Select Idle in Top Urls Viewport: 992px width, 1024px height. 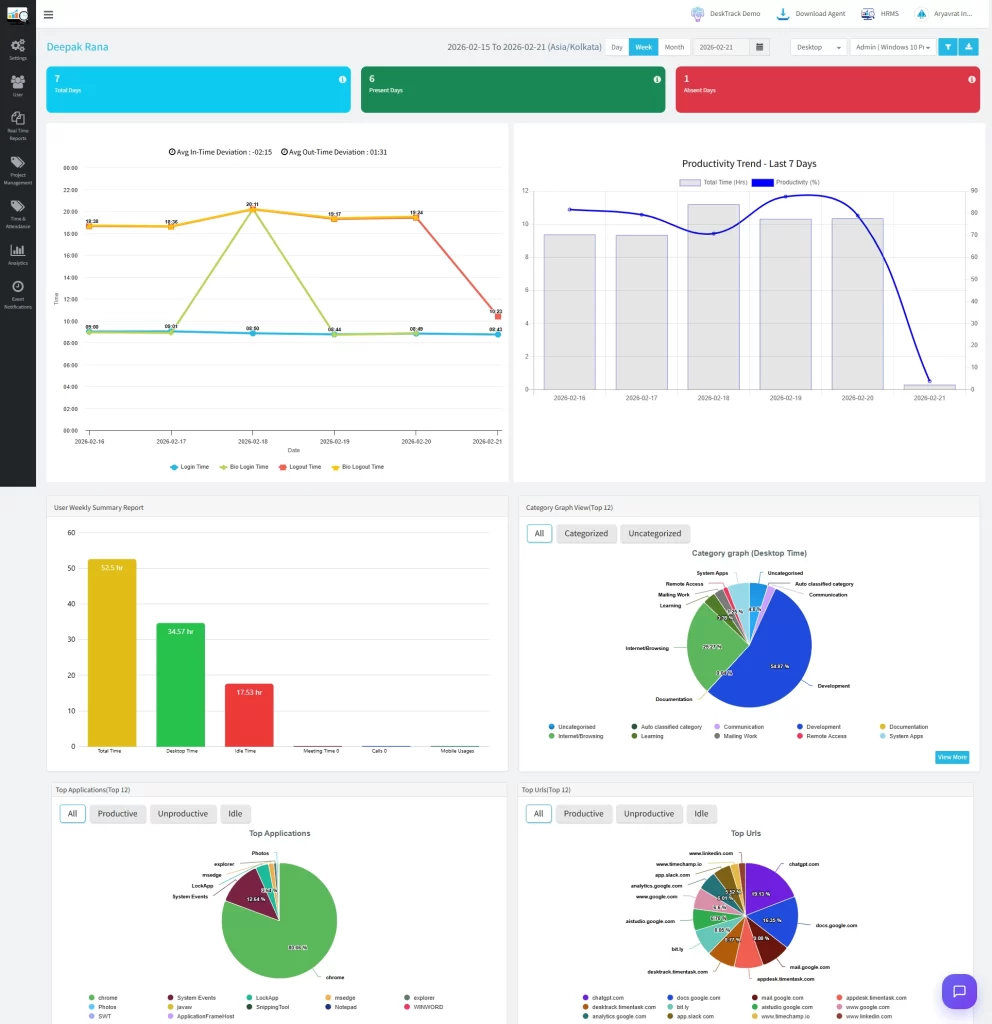[701, 814]
